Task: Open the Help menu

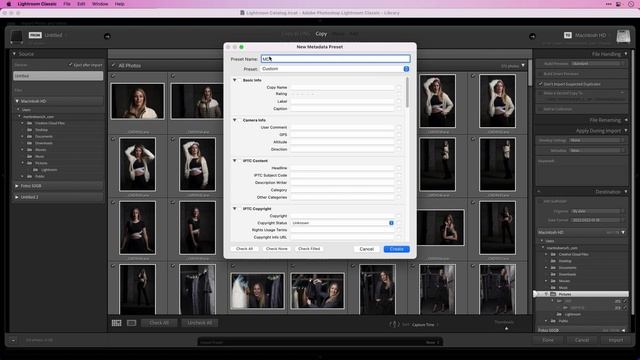Action: pyautogui.click(x=120, y=4)
